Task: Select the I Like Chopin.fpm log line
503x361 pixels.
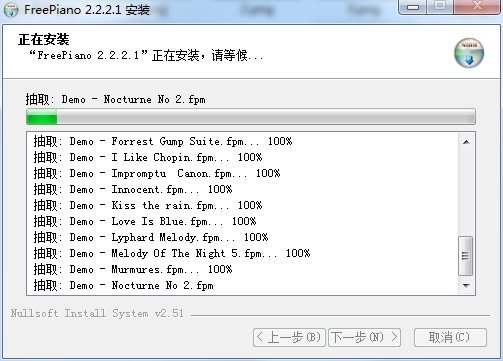Action: [148, 157]
